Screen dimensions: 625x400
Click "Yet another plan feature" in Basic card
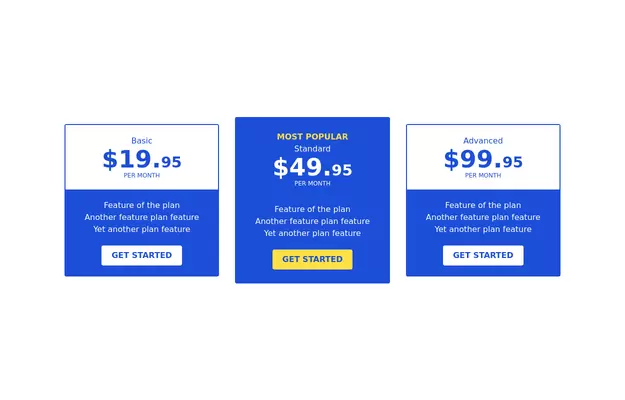(x=141, y=229)
